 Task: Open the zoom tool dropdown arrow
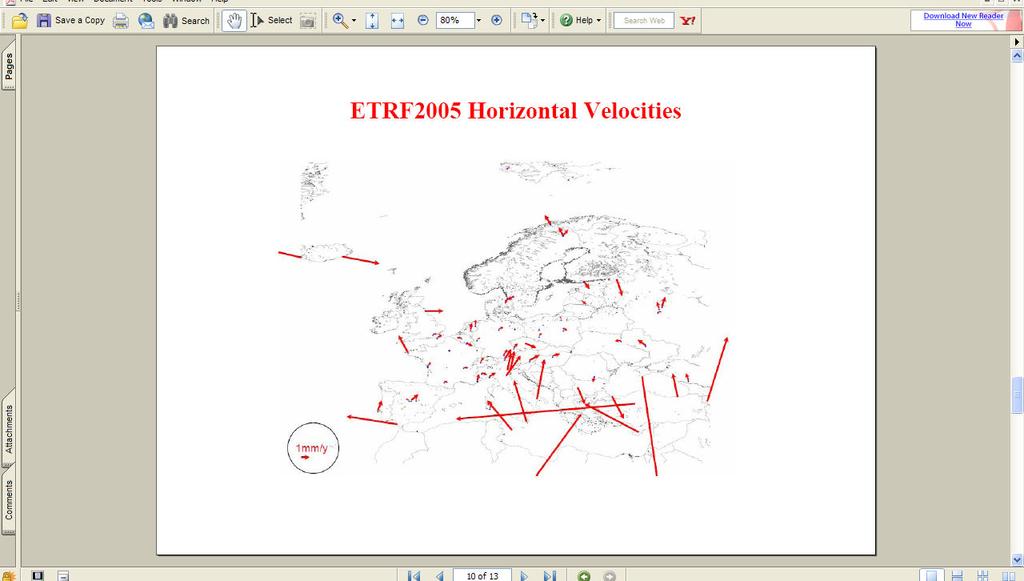pos(354,21)
